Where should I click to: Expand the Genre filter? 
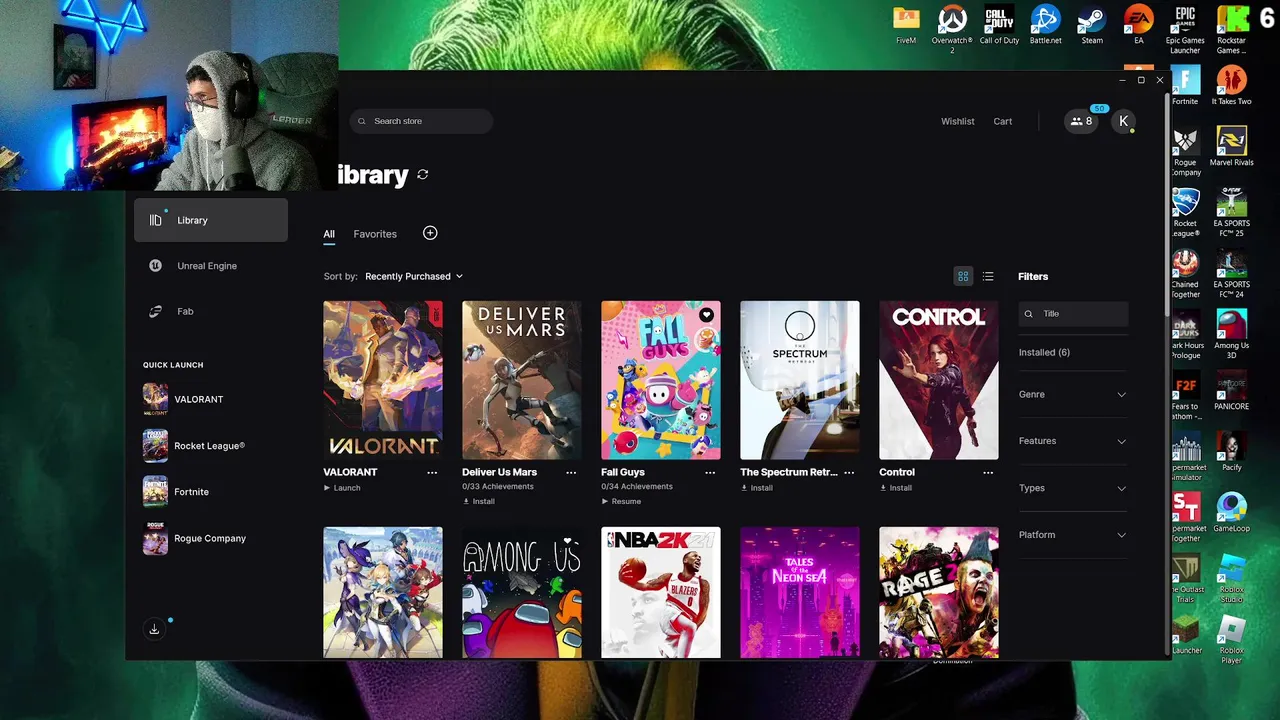click(x=1073, y=394)
